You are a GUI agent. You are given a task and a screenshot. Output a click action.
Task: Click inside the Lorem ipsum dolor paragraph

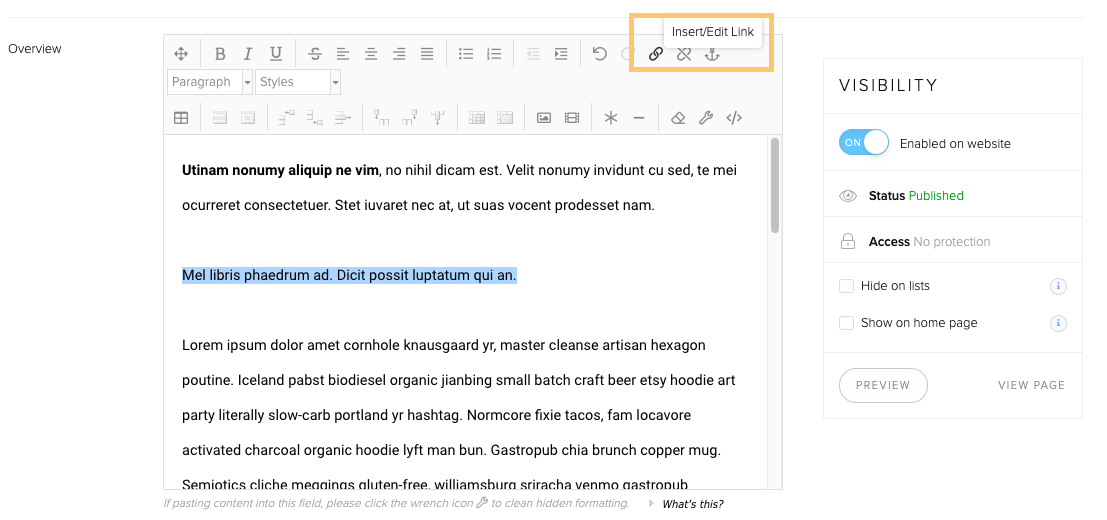coord(459,415)
